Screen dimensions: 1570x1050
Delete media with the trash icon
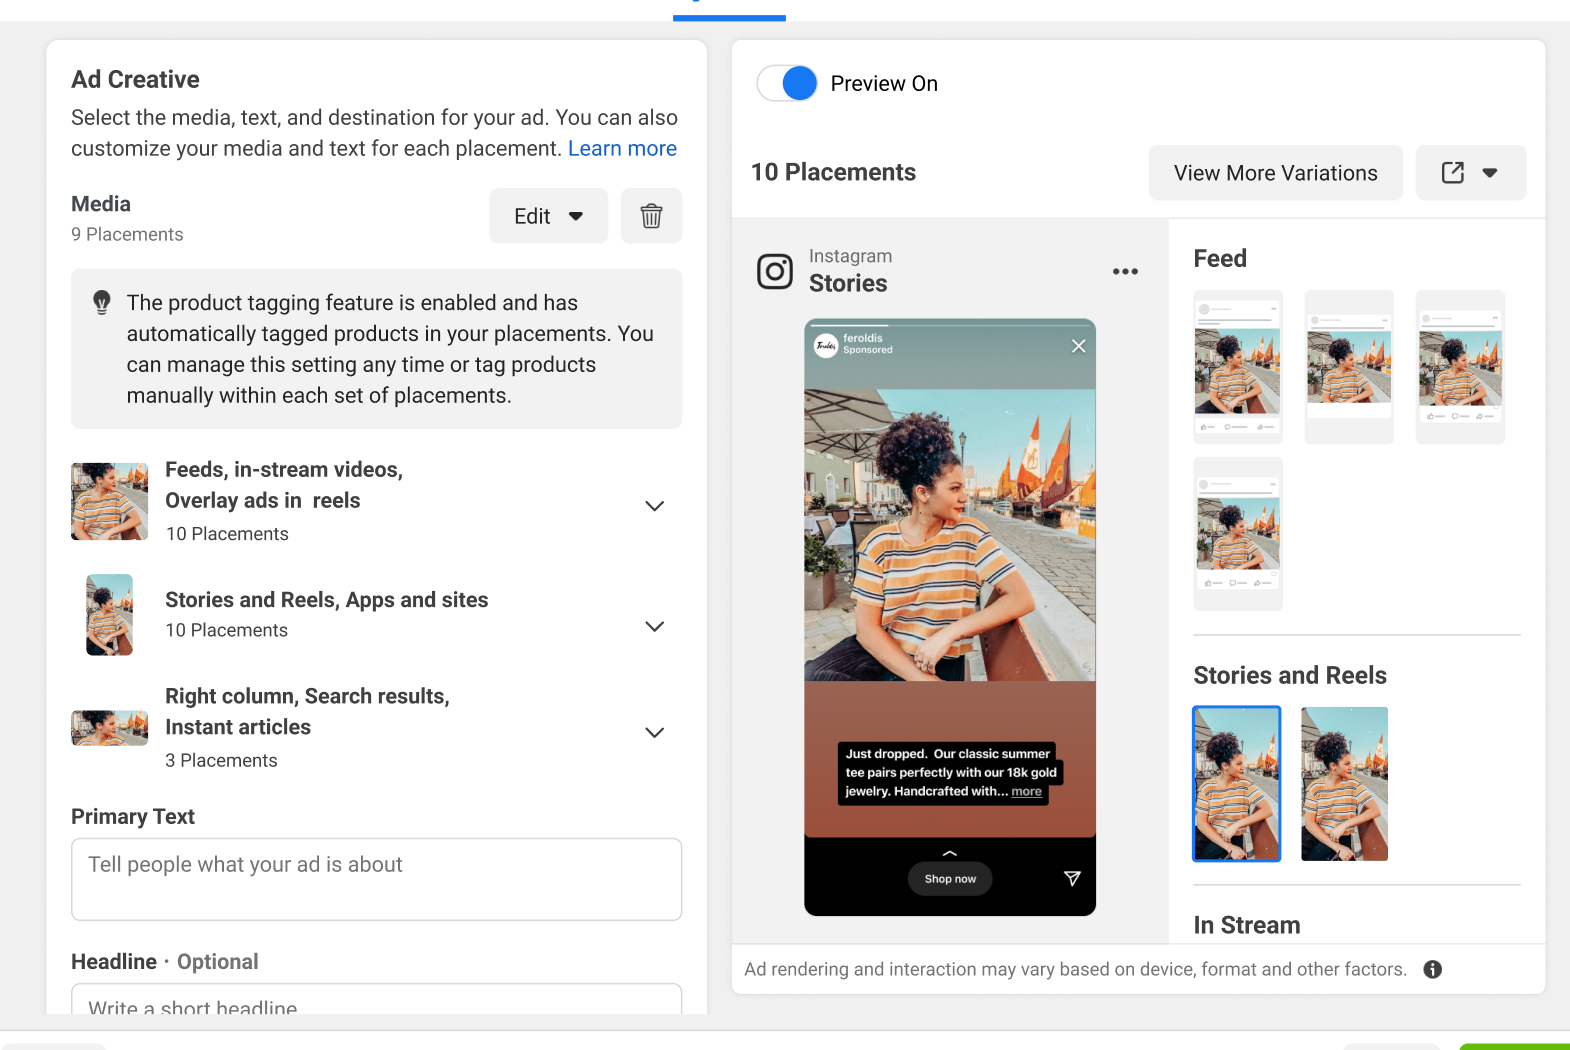point(651,216)
